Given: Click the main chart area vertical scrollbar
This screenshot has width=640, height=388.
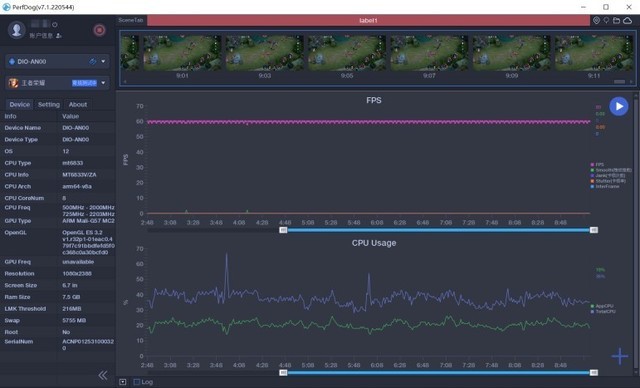Looking at the screenshot, I should click(x=636, y=233).
